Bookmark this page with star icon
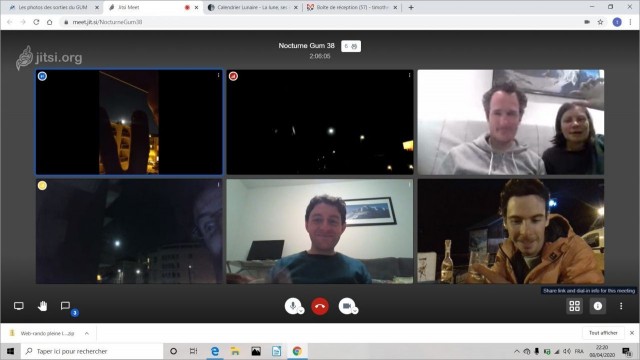Viewport: 640px width, 360px height. coord(600,22)
